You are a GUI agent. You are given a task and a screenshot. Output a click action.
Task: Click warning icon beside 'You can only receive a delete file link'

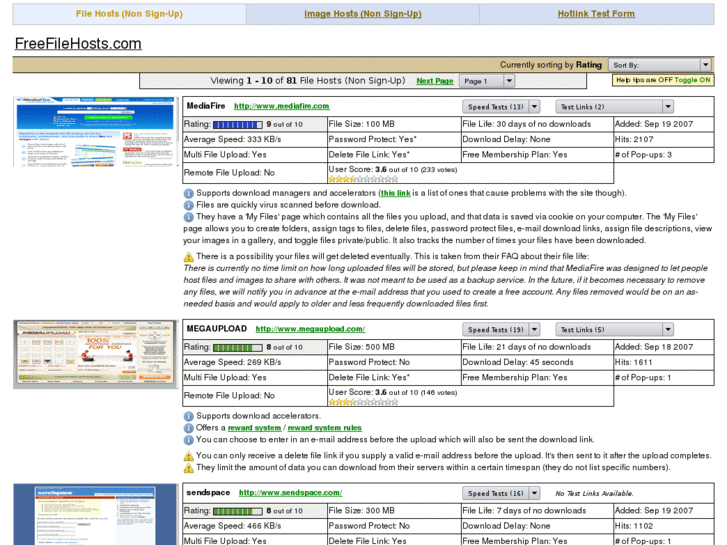point(189,456)
